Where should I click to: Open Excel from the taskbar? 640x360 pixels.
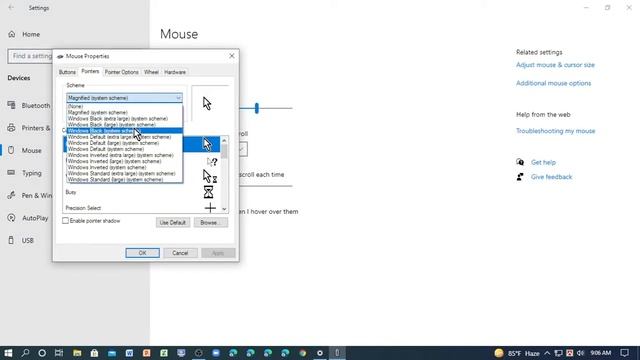[x=164, y=353]
